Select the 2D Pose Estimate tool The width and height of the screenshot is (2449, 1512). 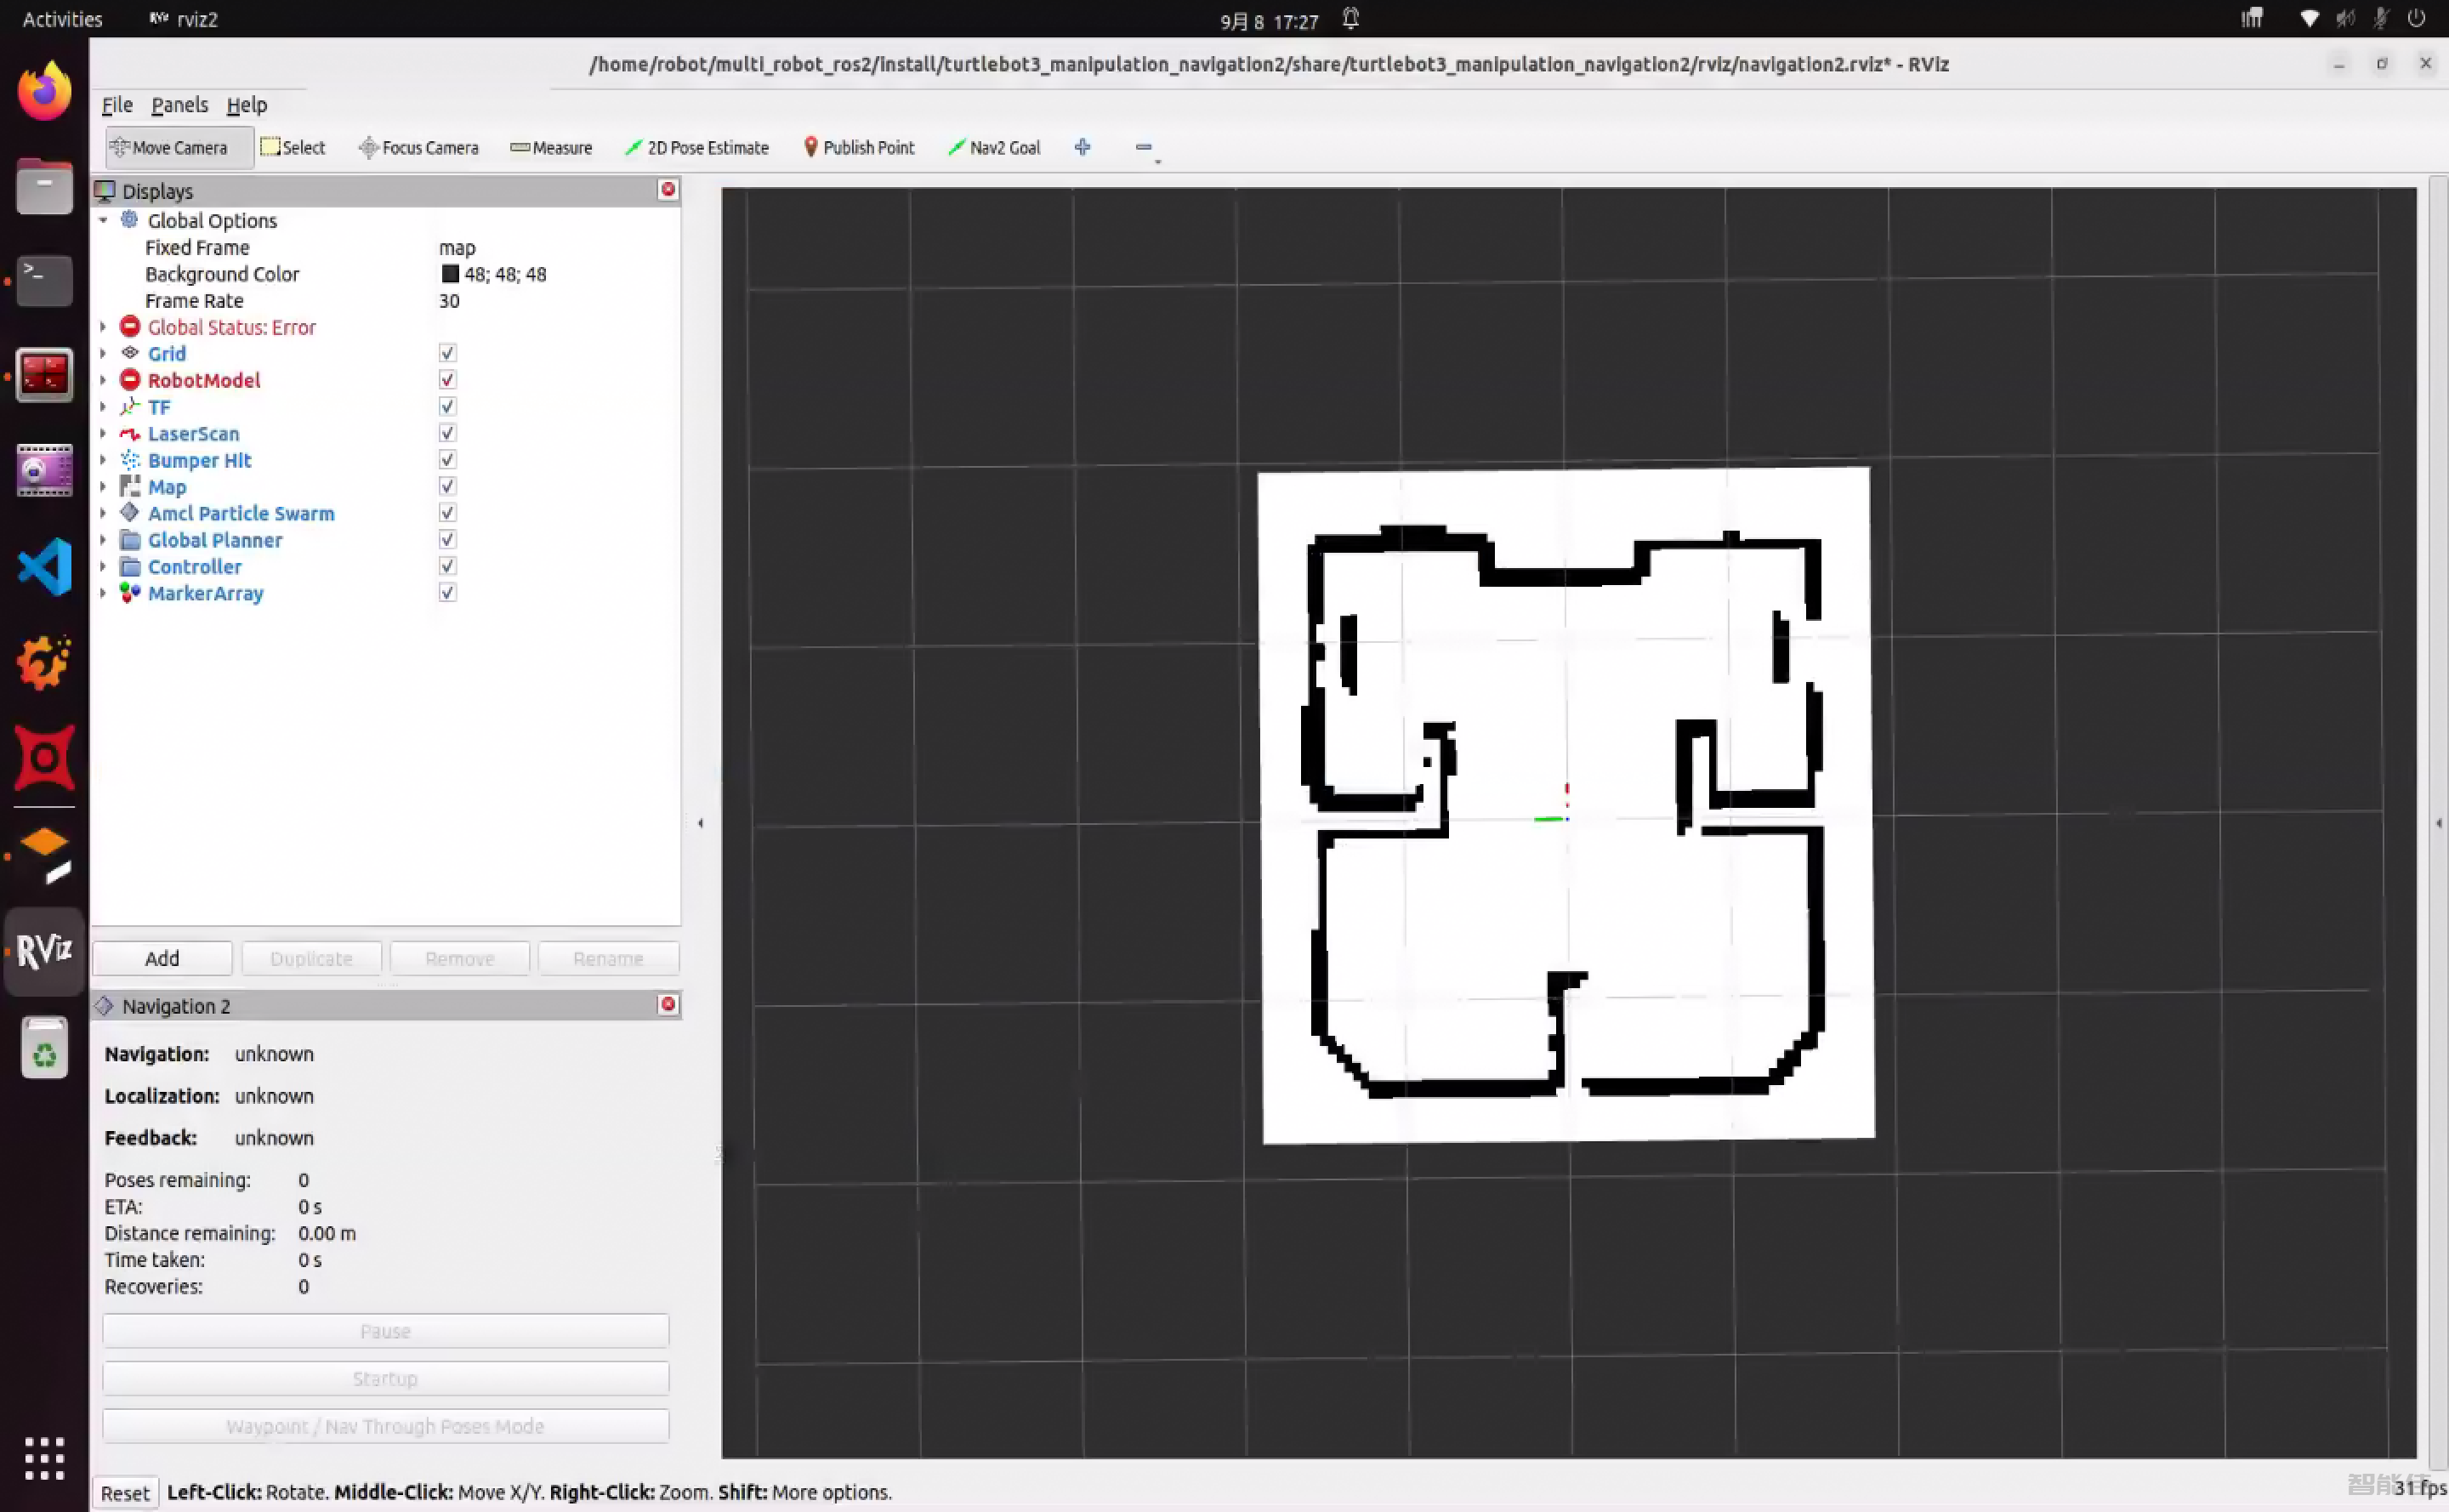[697, 148]
